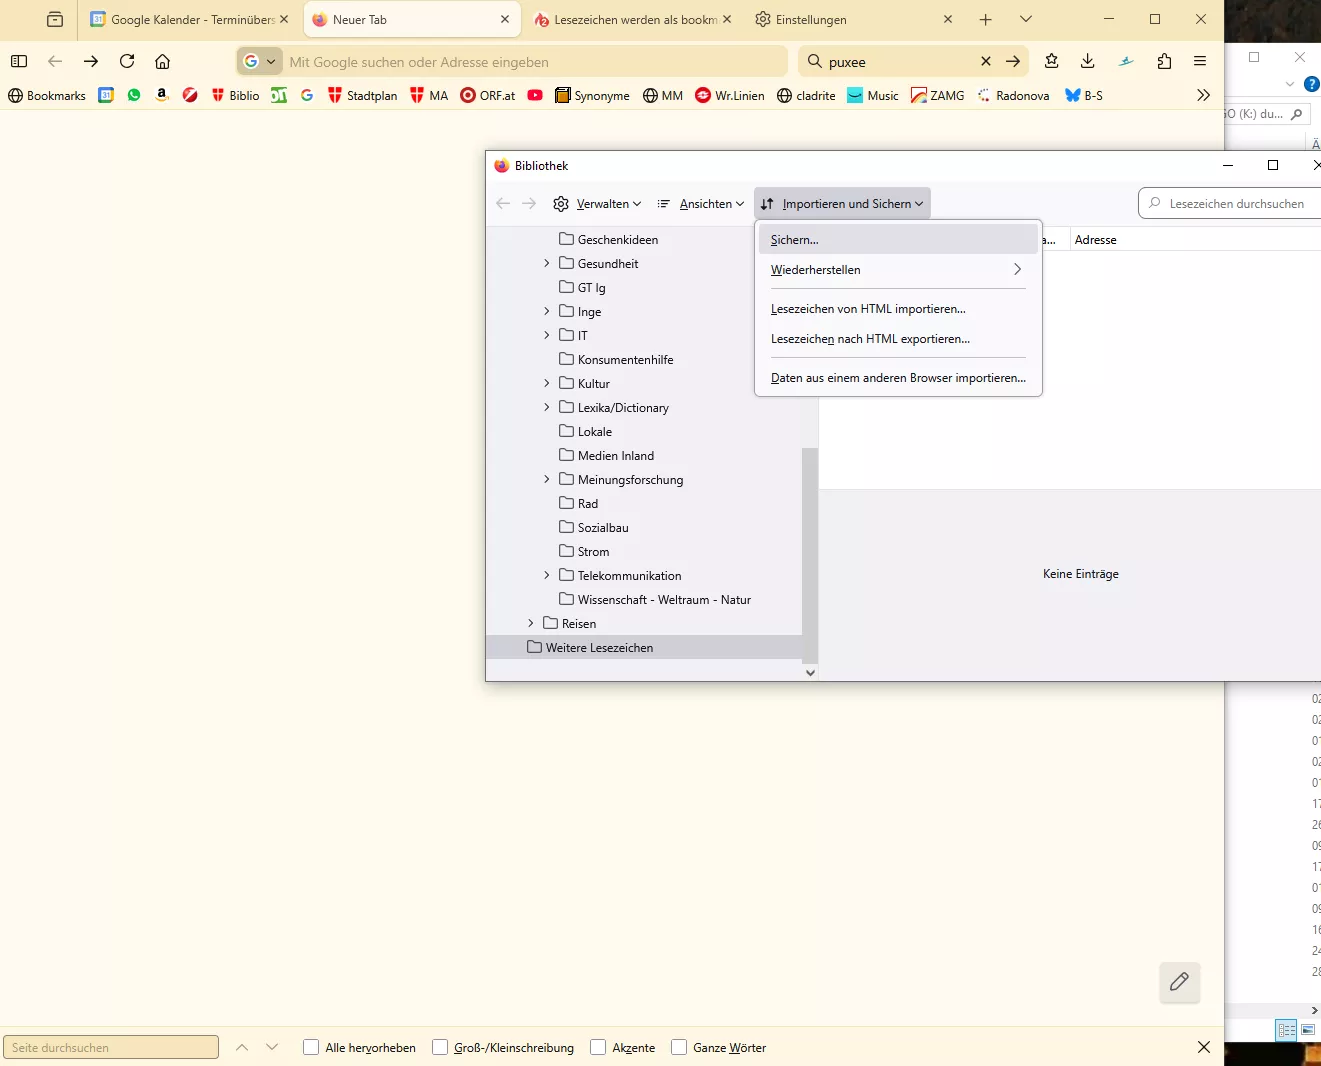
Task: Select the Weitere Lesezeichen folder
Action: (599, 648)
